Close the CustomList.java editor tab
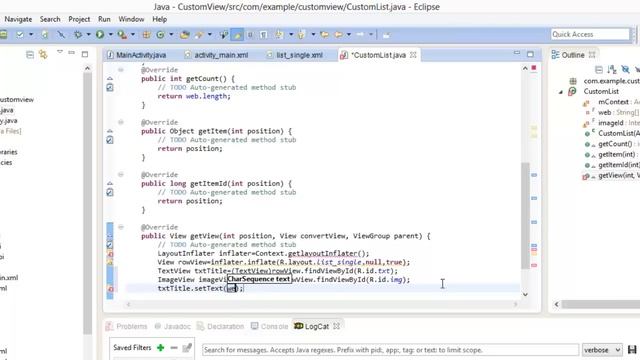 pyautogui.click(x=413, y=55)
